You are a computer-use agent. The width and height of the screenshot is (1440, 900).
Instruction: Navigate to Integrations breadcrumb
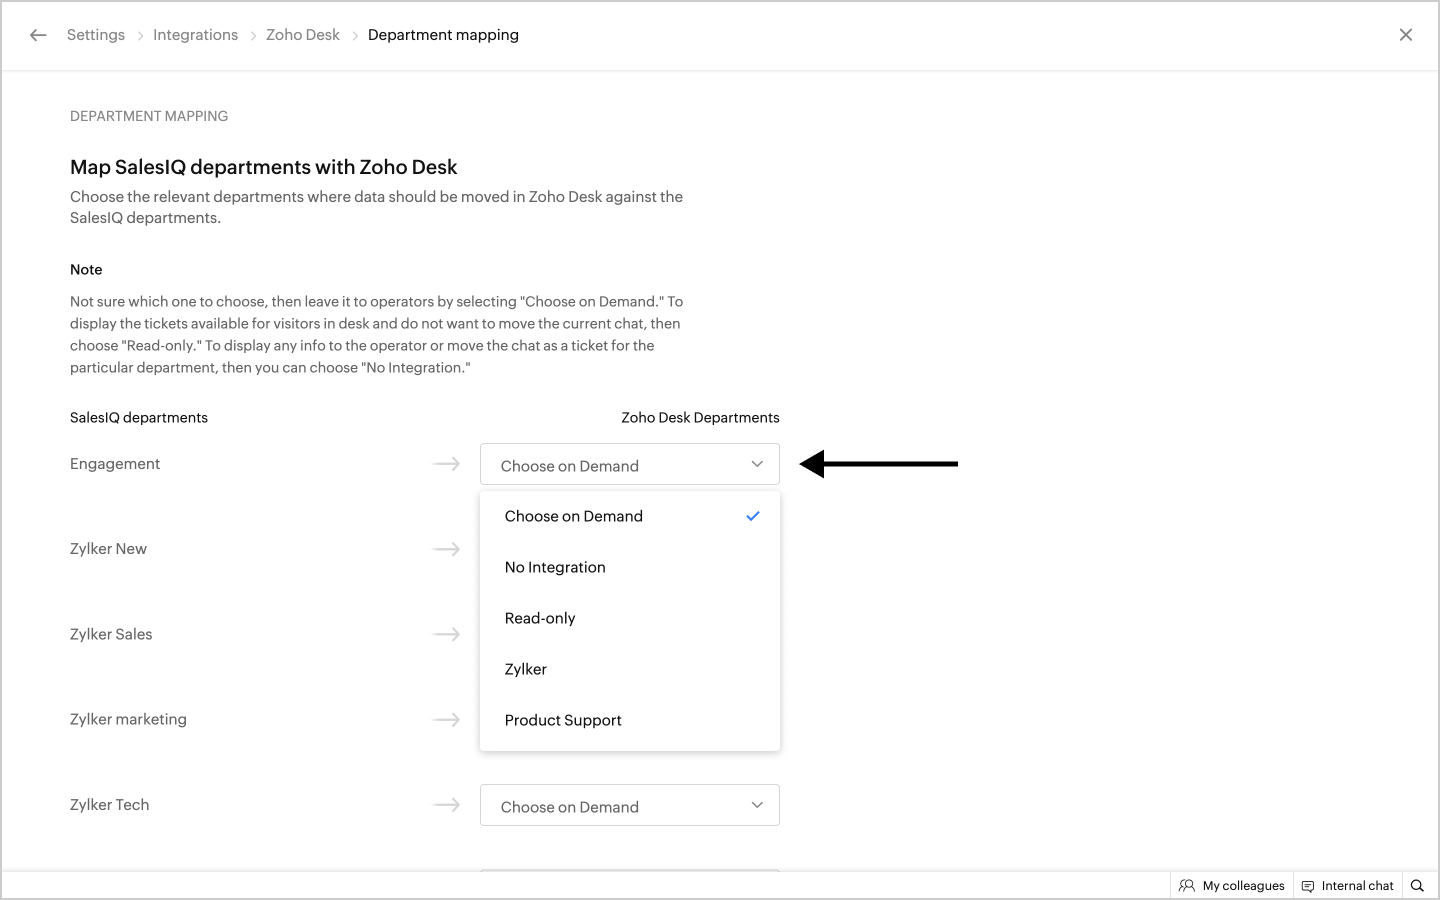point(195,35)
